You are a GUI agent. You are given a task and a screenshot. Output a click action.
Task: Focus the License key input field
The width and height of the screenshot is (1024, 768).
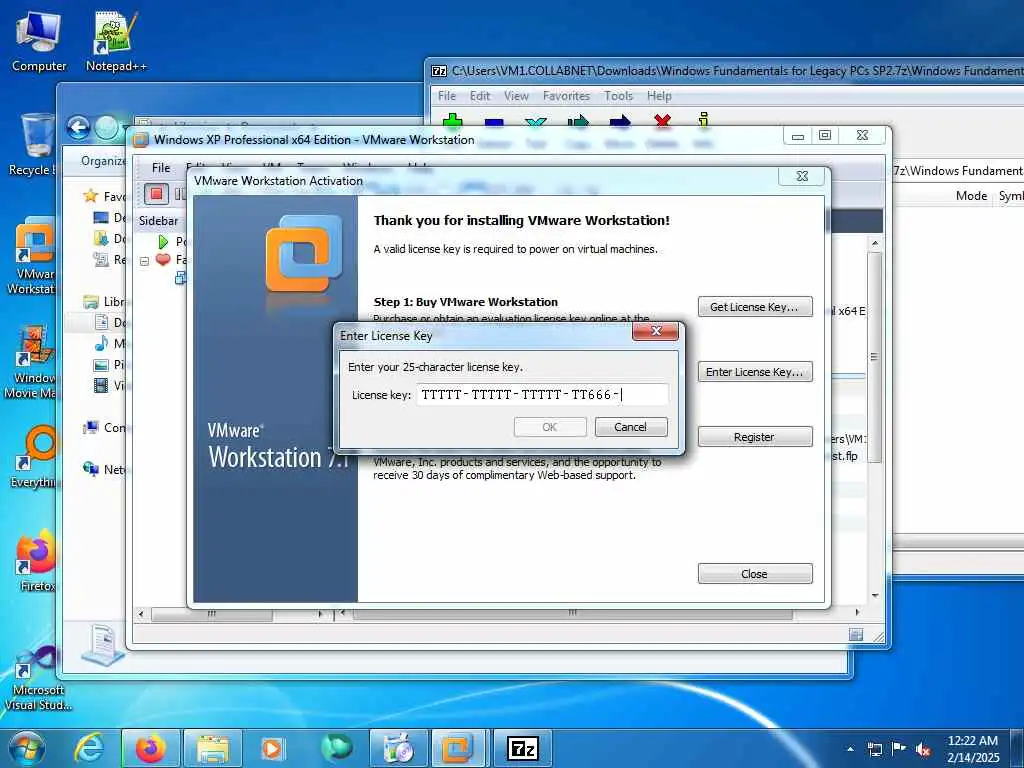point(542,394)
